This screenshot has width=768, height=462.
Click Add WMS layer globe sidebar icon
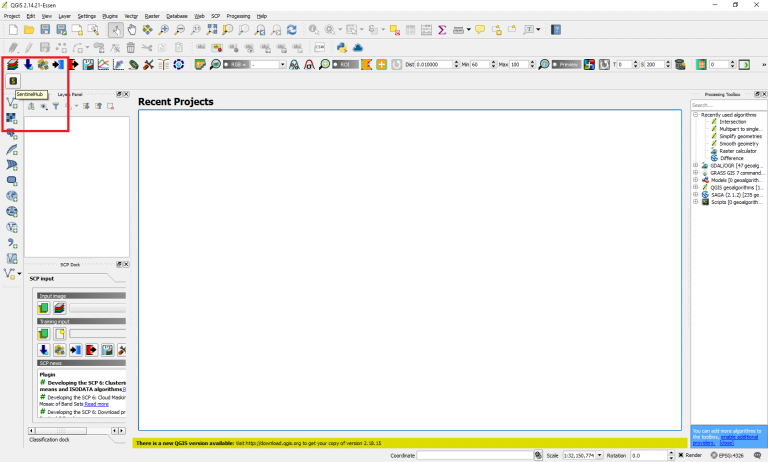[12, 196]
